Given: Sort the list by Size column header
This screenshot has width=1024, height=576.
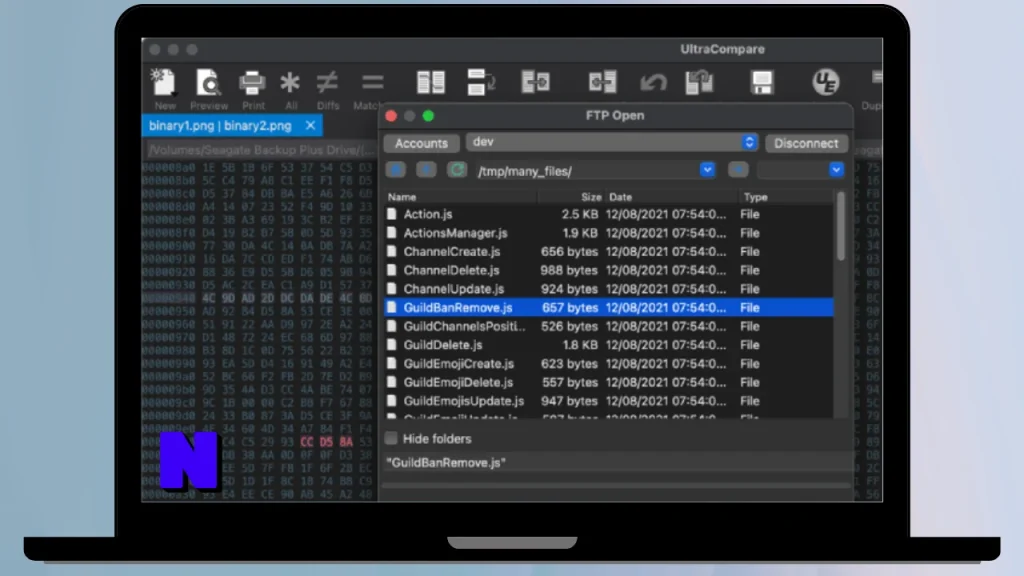Looking at the screenshot, I should pos(570,197).
